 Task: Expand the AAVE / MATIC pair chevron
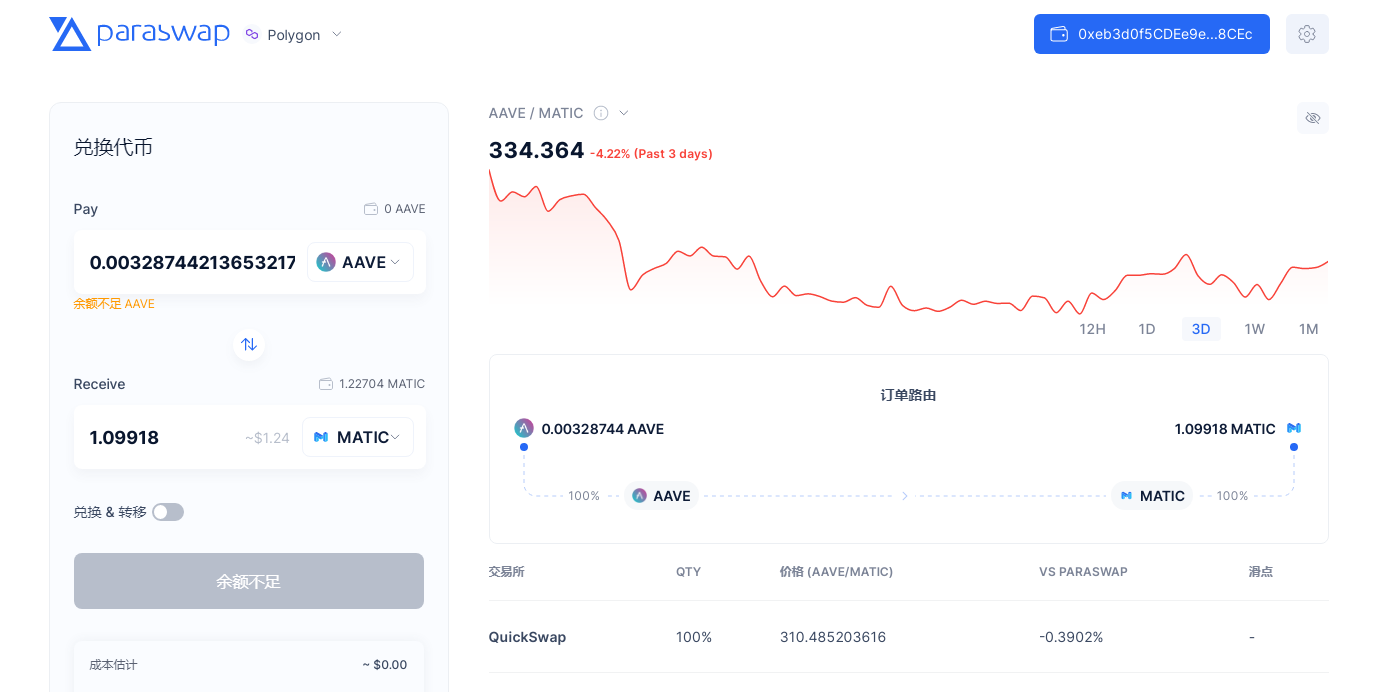(624, 113)
